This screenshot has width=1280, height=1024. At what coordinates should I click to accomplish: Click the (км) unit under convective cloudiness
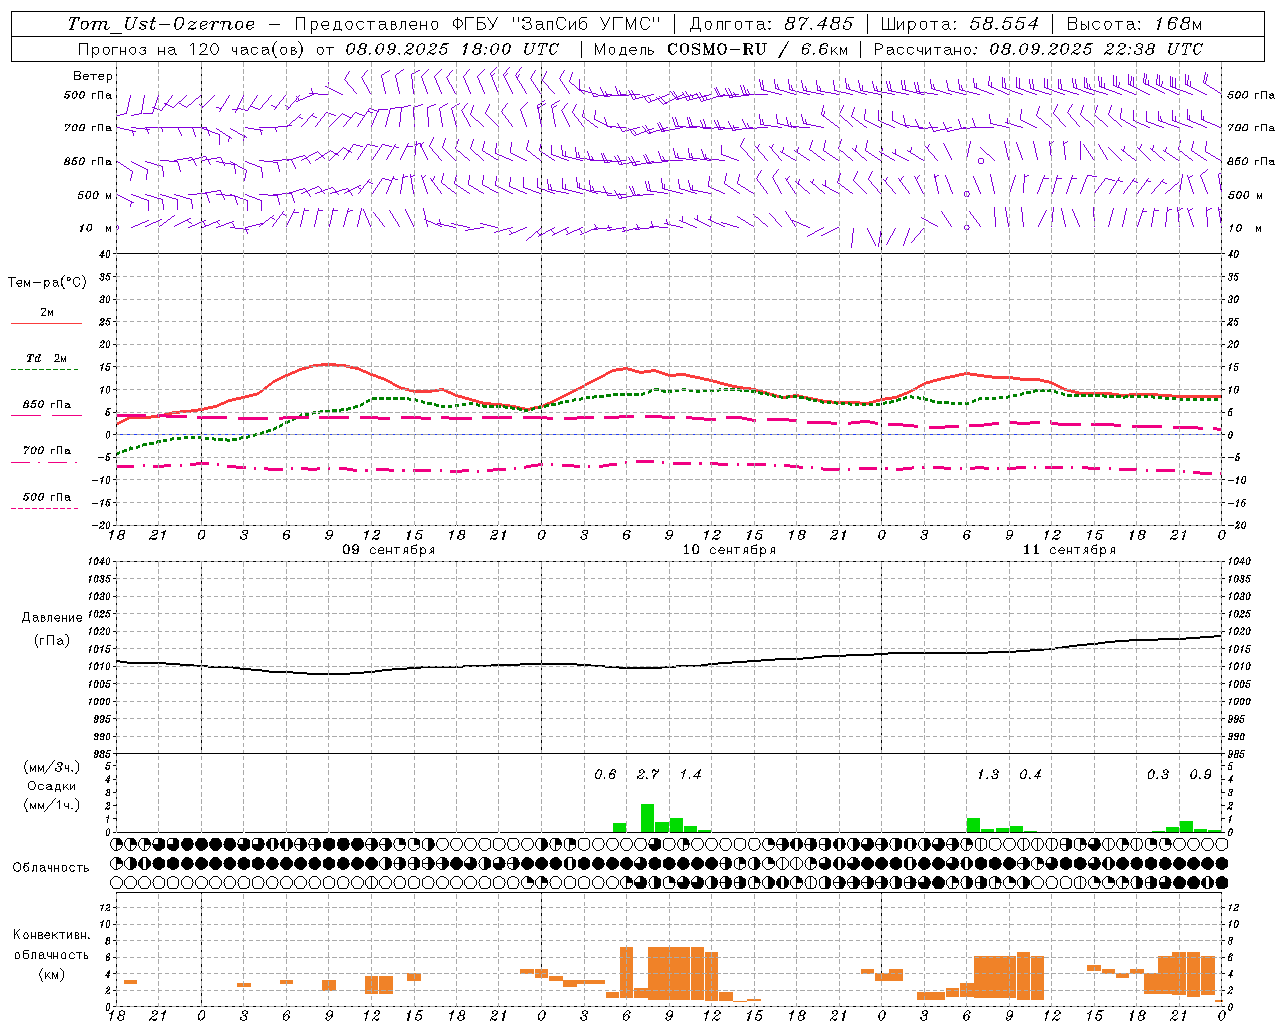pyautogui.click(x=51, y=974)
